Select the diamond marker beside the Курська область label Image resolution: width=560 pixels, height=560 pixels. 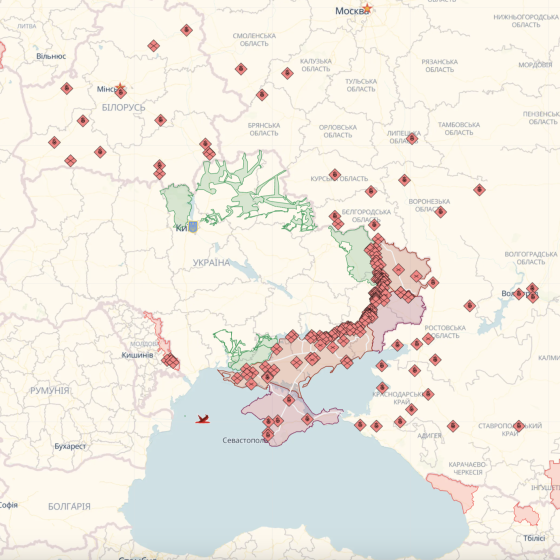(335, 175)
